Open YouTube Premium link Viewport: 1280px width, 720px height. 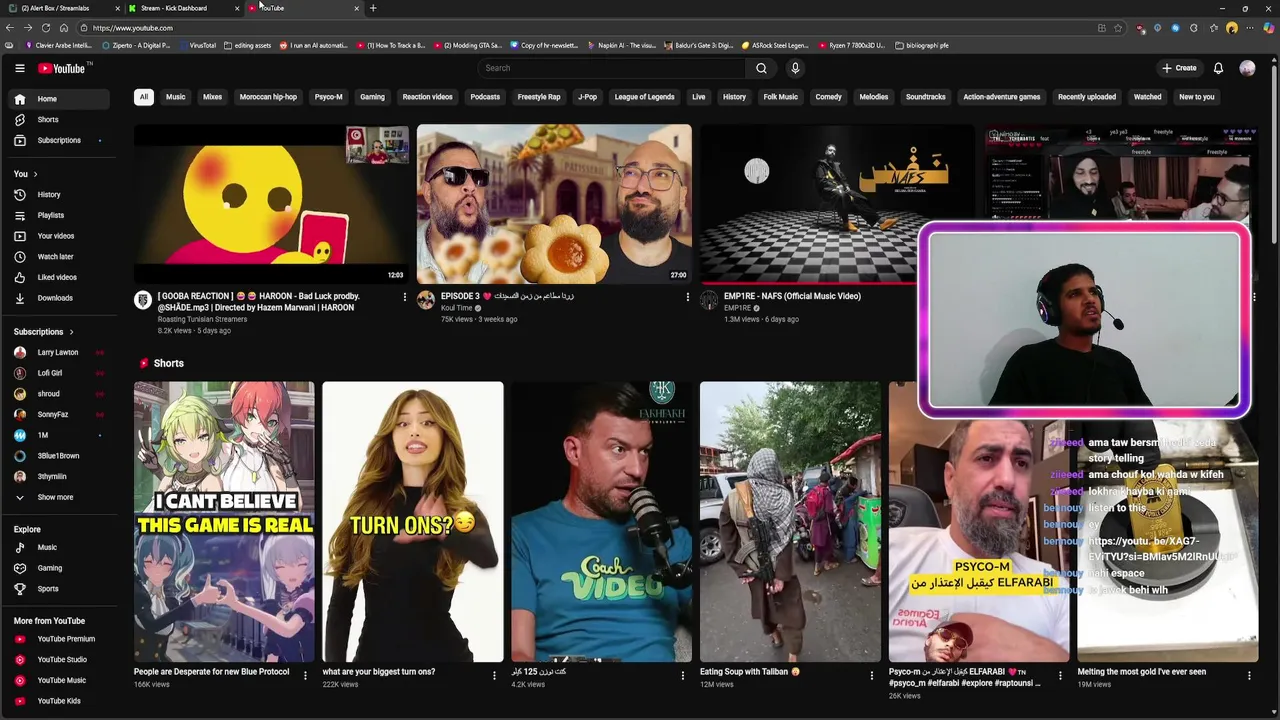(60, 639)
